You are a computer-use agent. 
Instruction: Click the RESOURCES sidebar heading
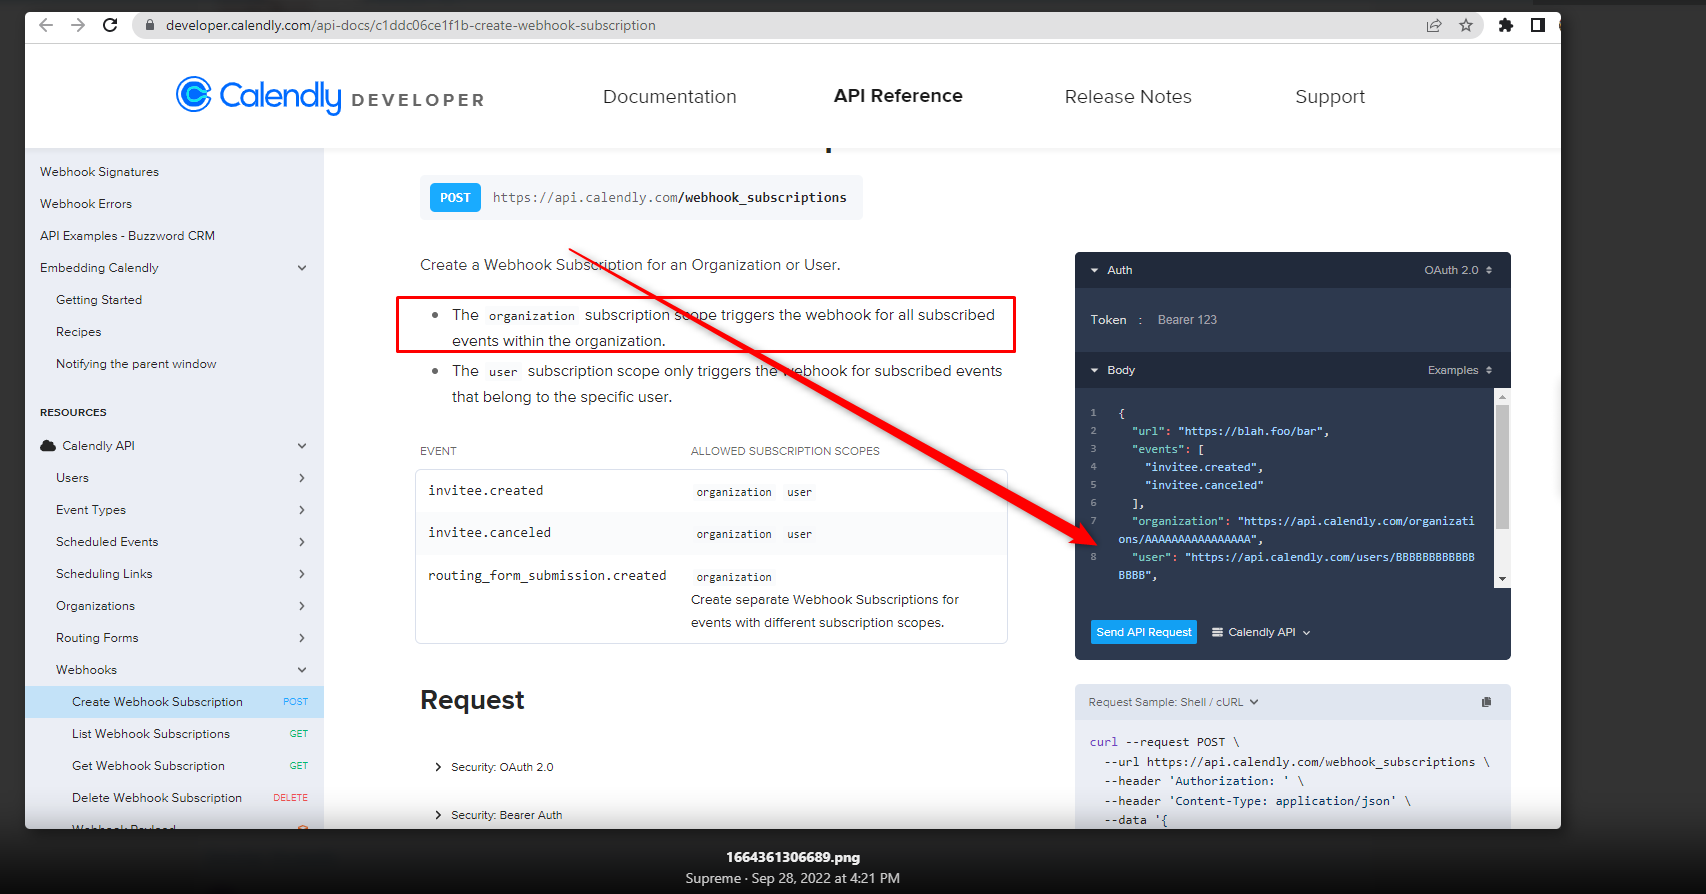coord(73,412)
